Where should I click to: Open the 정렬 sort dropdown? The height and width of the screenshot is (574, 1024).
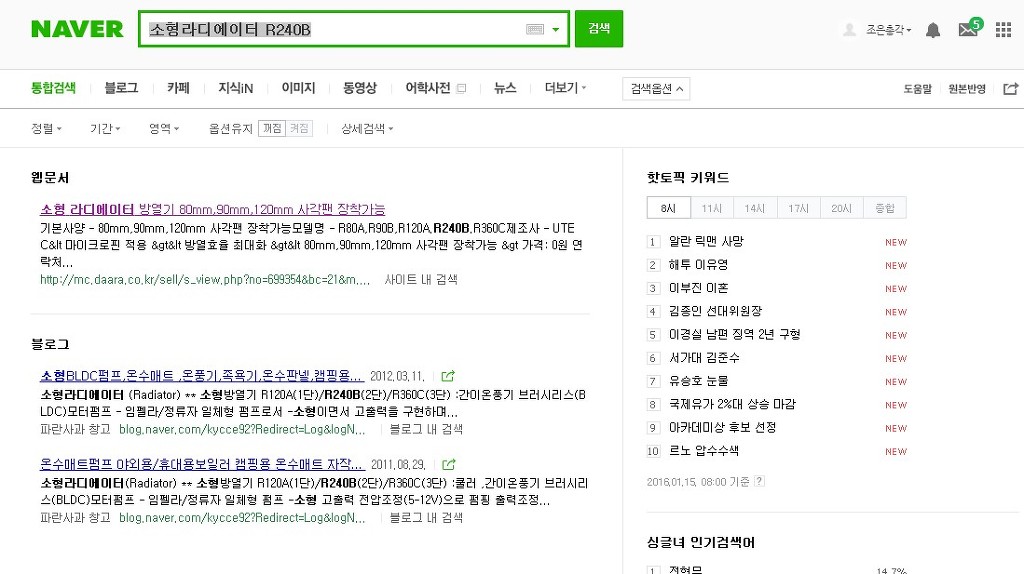[x=46, y=129]
